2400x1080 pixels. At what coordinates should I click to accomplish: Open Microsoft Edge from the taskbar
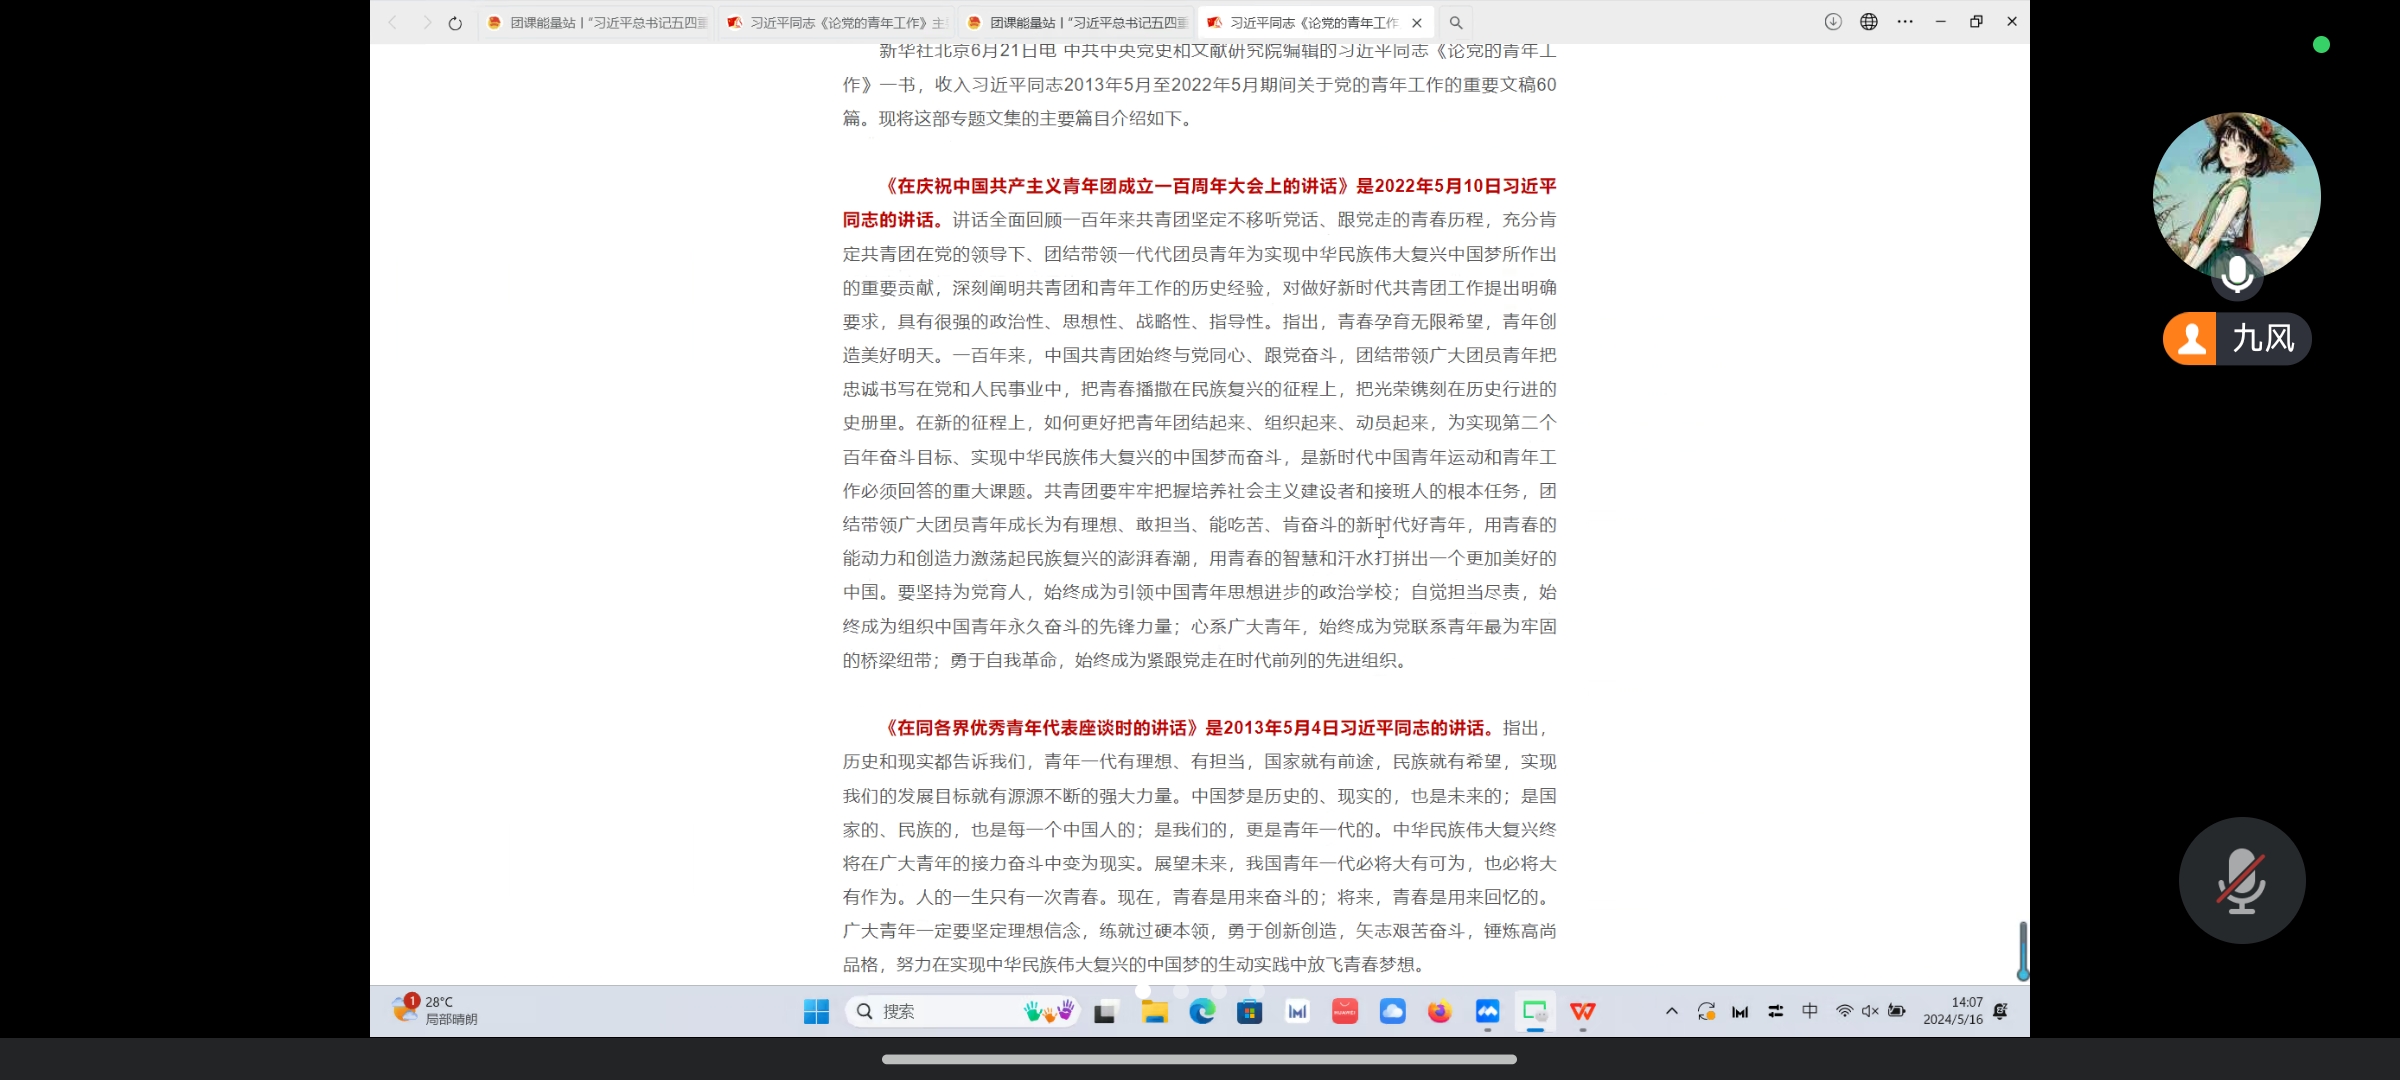[x=1202, y=1012]
